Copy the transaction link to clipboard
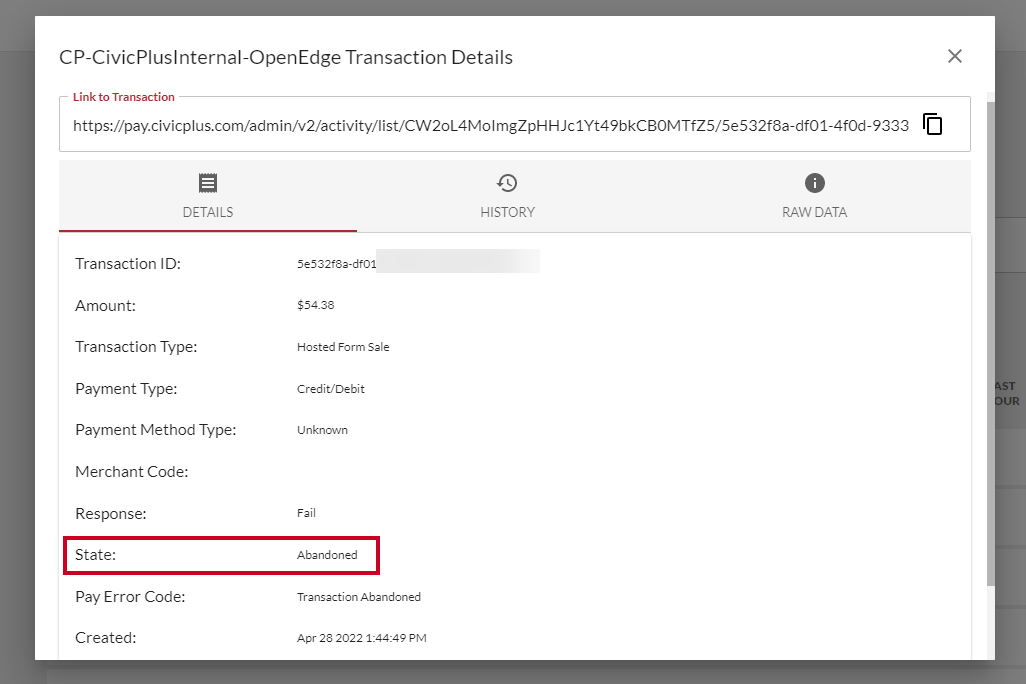 click(x=932, y=124)
